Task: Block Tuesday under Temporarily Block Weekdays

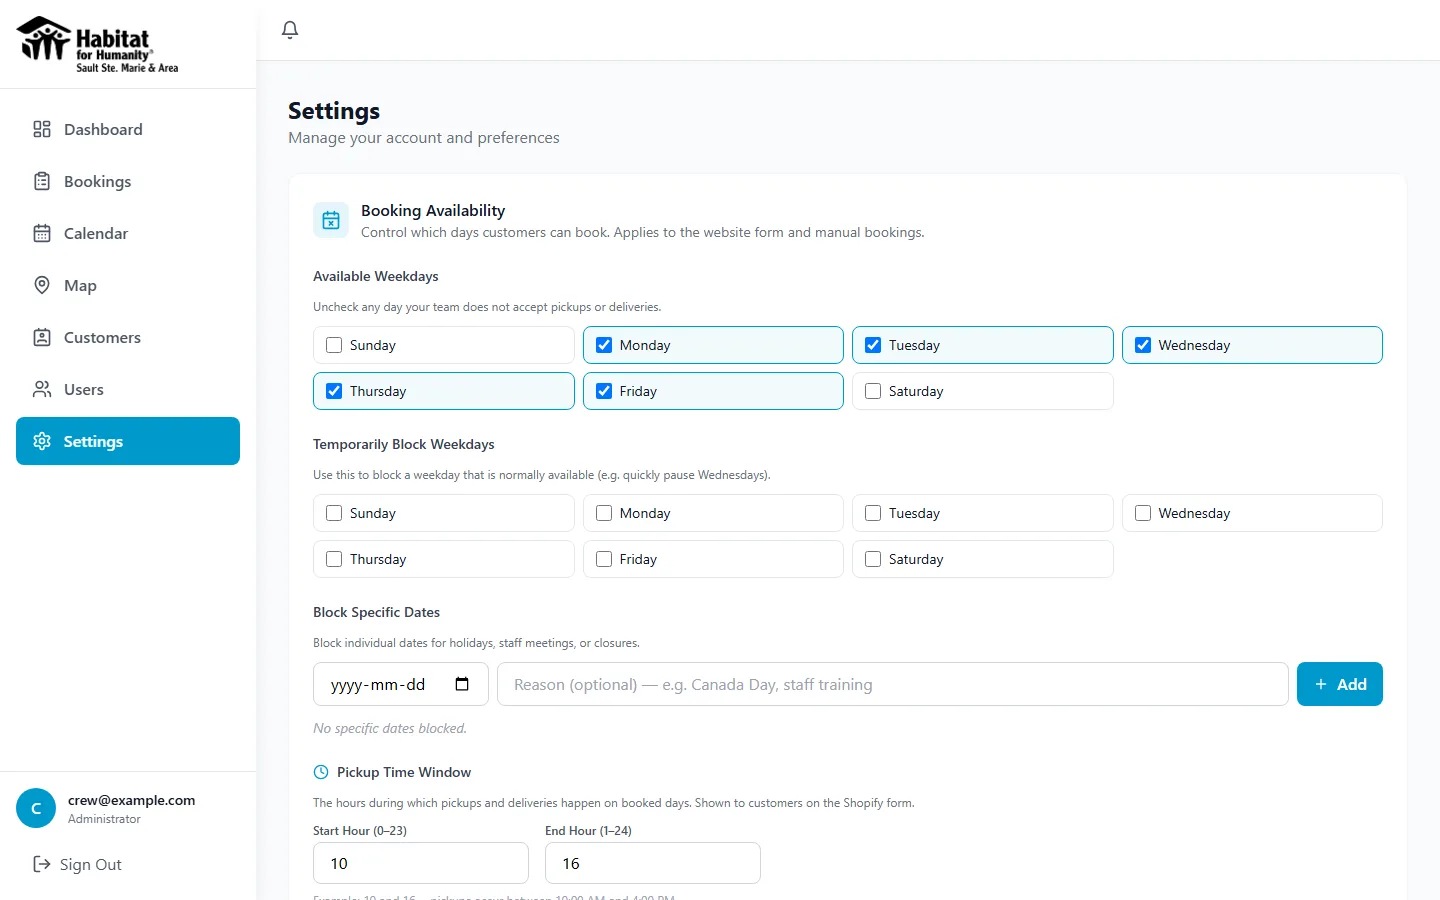Action: [873, 513]
